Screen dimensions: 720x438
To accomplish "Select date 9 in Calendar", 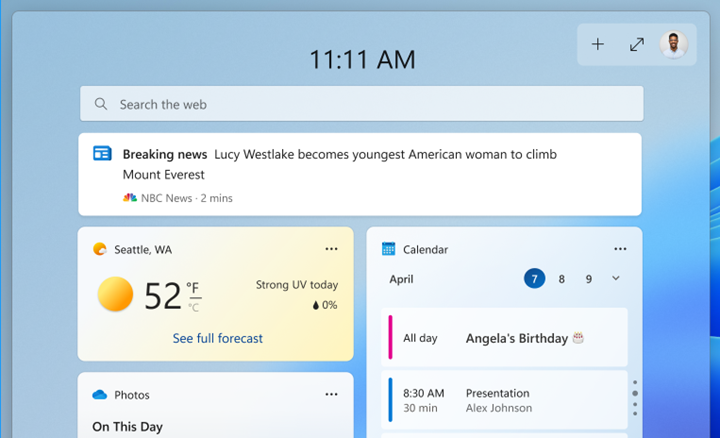I will [589, 279].
